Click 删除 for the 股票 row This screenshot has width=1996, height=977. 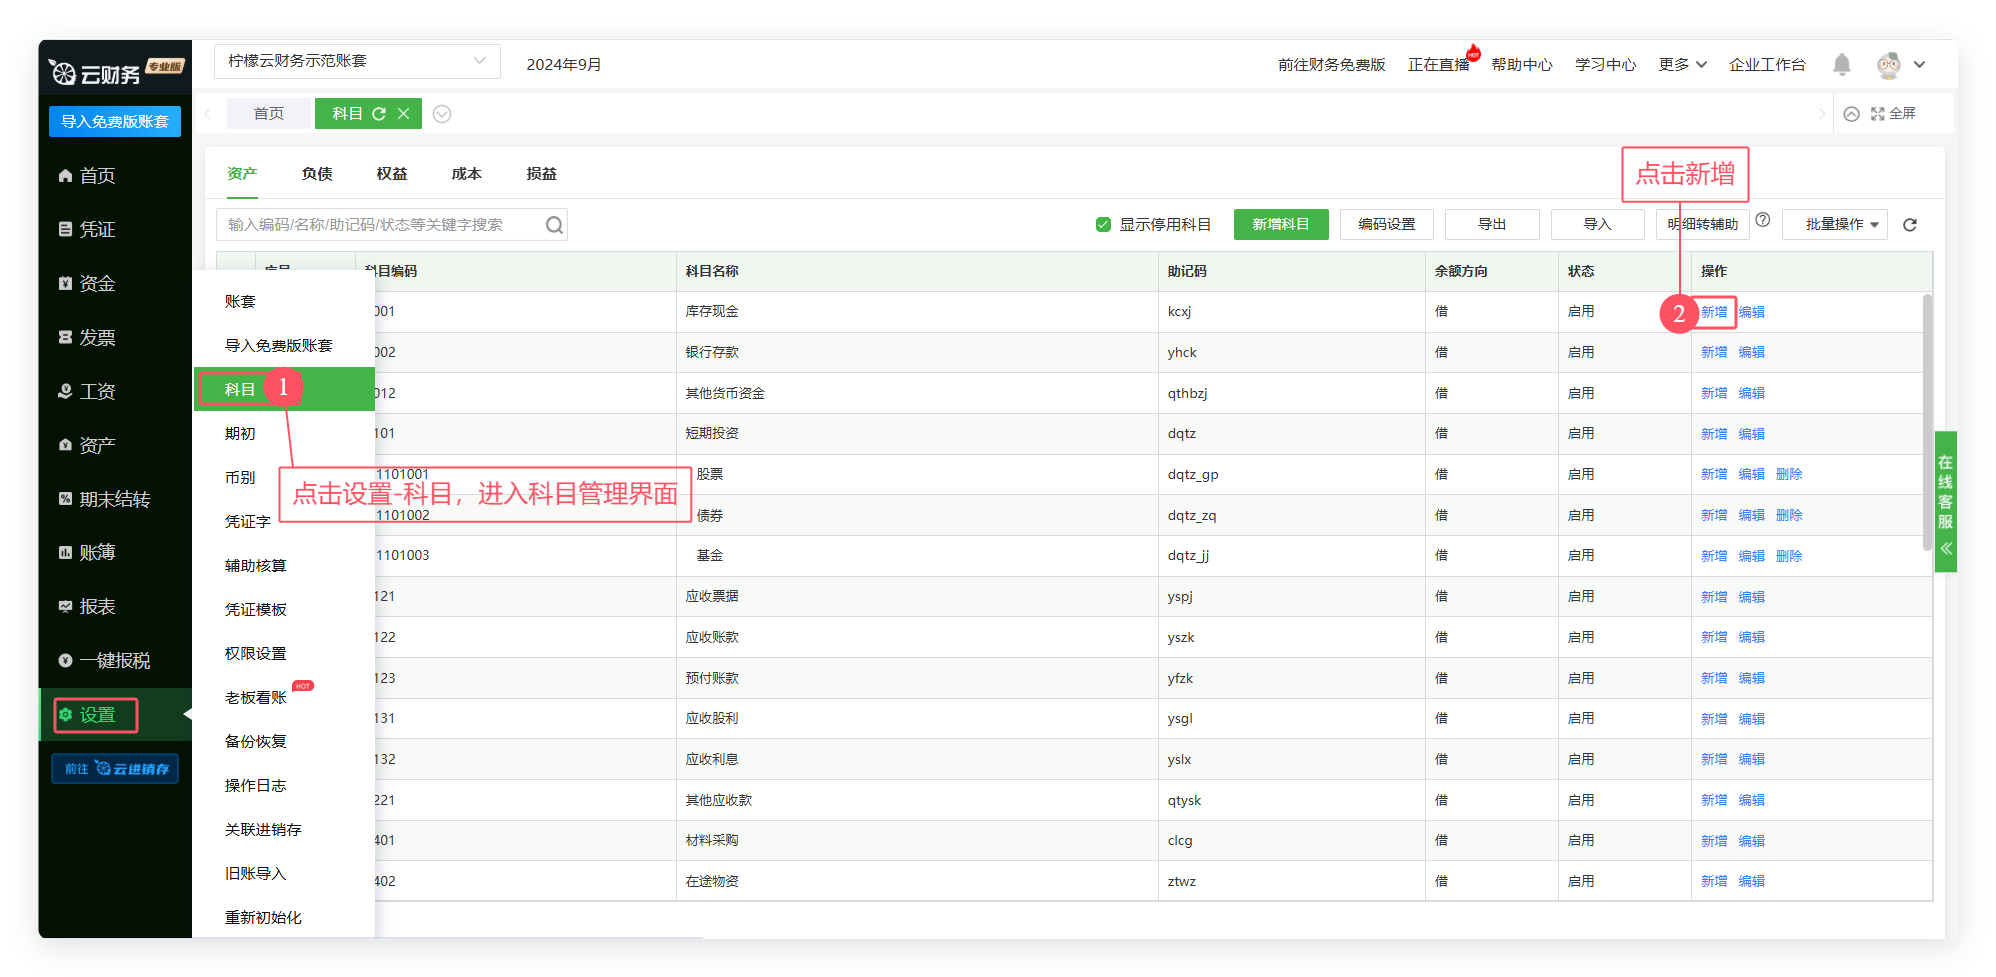1789,474
